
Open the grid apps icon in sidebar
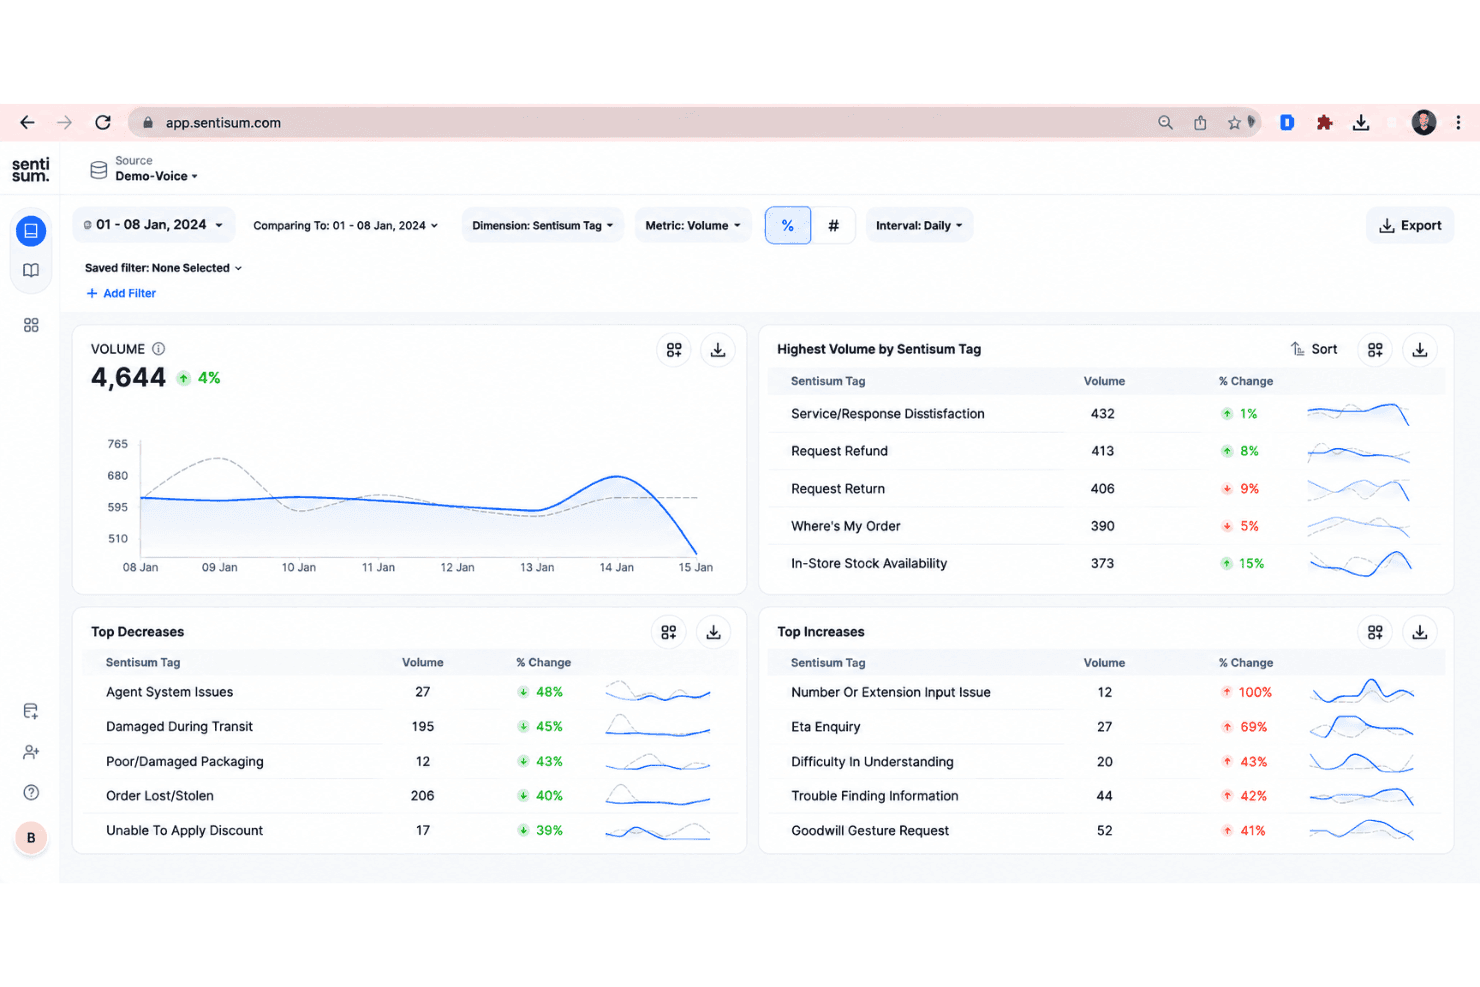31,325
